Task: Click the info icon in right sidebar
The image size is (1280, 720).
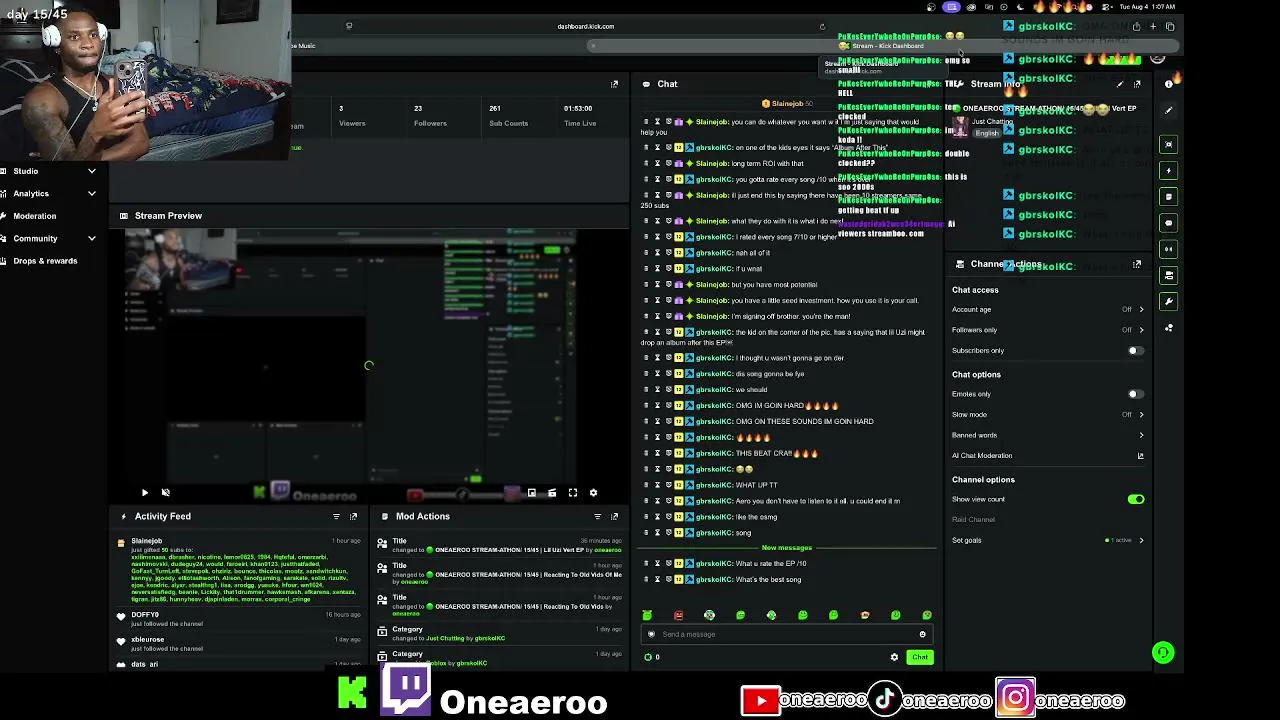Action: 1168,84
